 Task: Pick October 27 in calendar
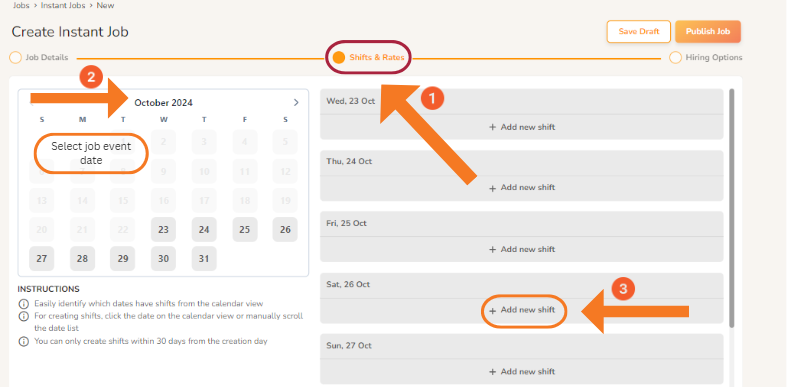(x=41, y=259)
